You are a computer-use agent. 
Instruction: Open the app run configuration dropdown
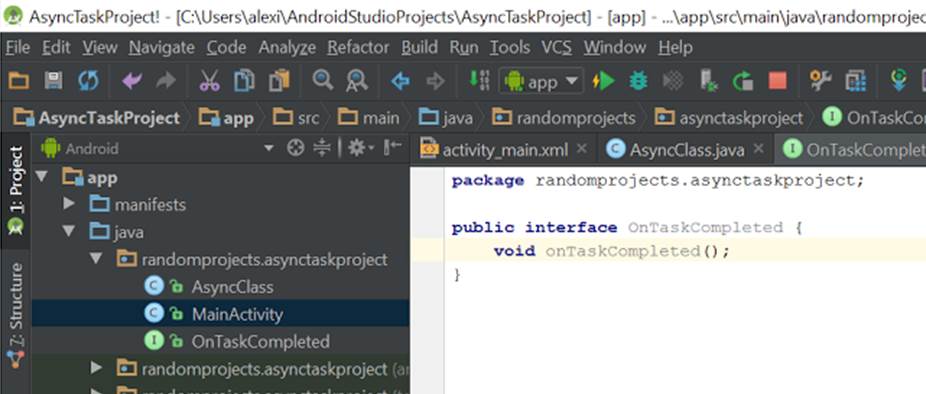coord(542,81)
